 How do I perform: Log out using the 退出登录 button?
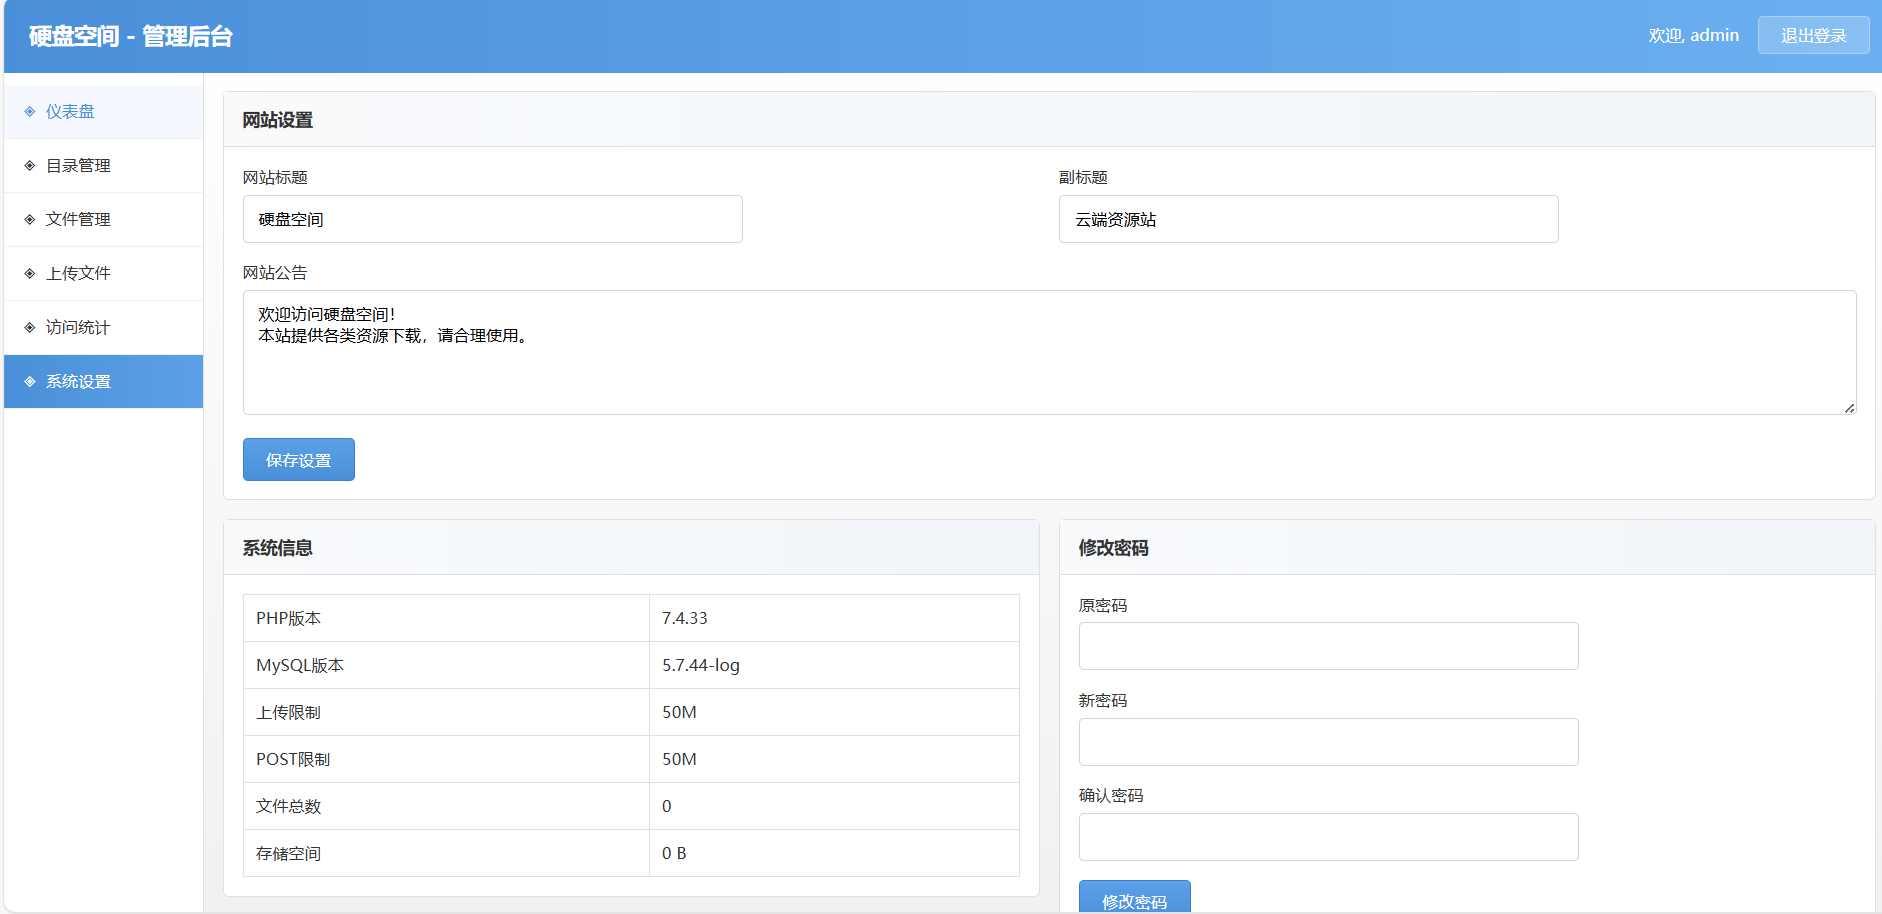[x=1813, y=36]
